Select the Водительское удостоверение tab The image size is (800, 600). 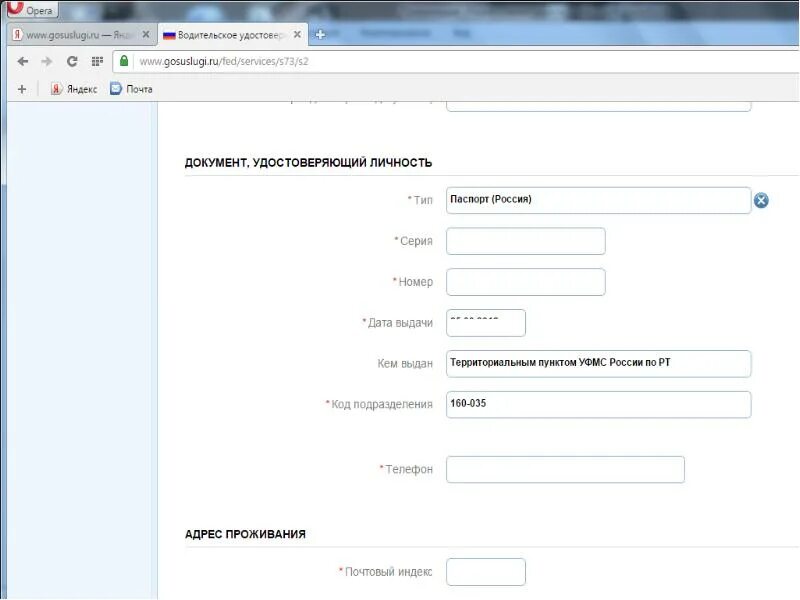pyautogui.click(x=231, y=35)
